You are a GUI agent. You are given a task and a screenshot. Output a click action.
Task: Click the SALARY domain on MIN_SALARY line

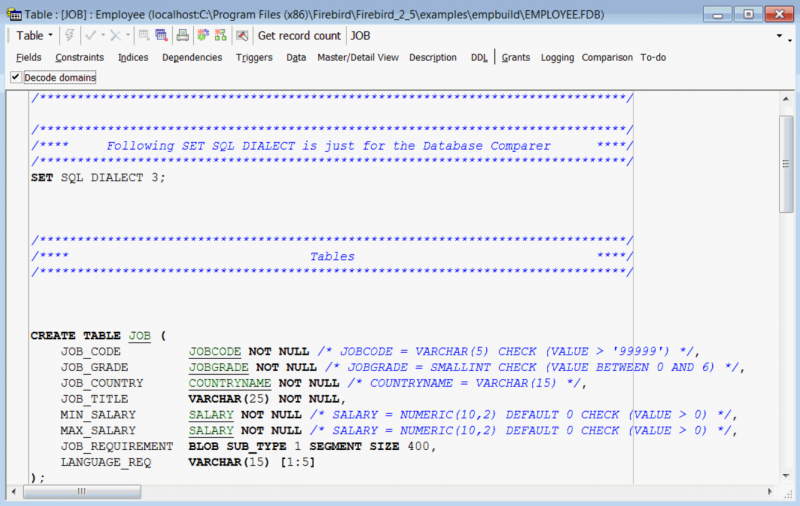211,415
